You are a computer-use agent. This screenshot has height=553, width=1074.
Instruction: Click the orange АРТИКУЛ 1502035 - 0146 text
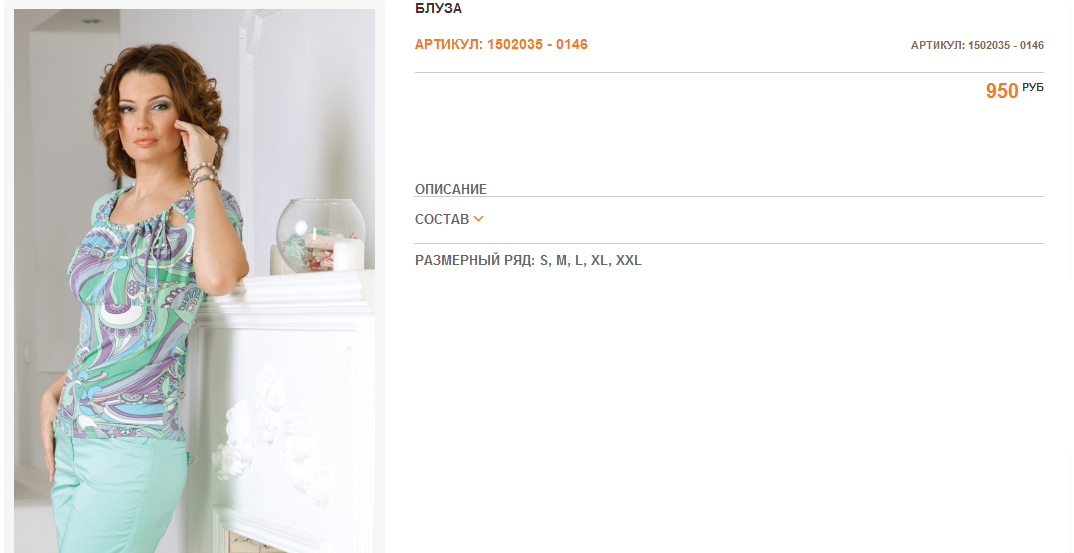click(x=501, y=45)
